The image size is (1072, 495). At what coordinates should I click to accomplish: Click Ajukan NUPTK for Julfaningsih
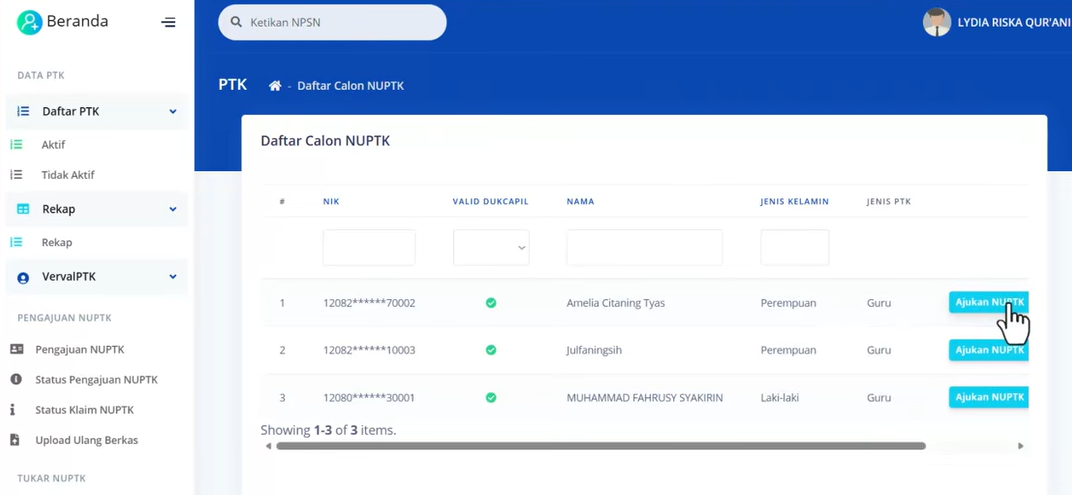989,349
